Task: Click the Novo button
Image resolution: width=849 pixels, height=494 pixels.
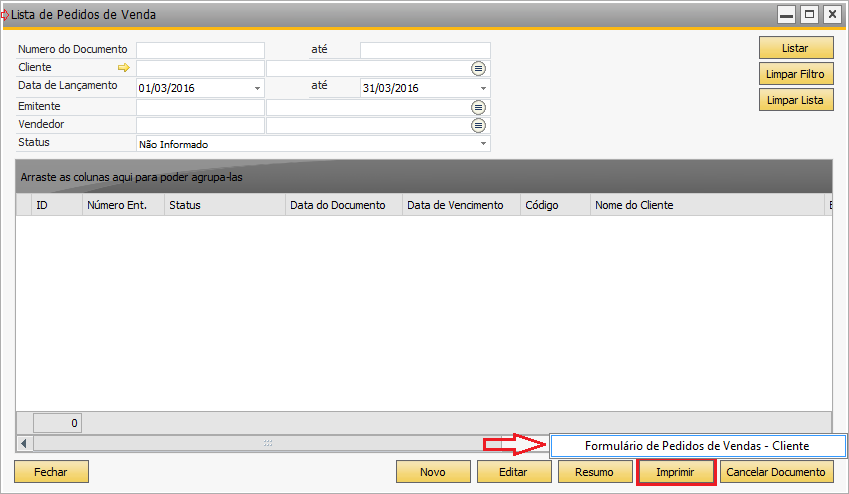Action: point(433,472)
